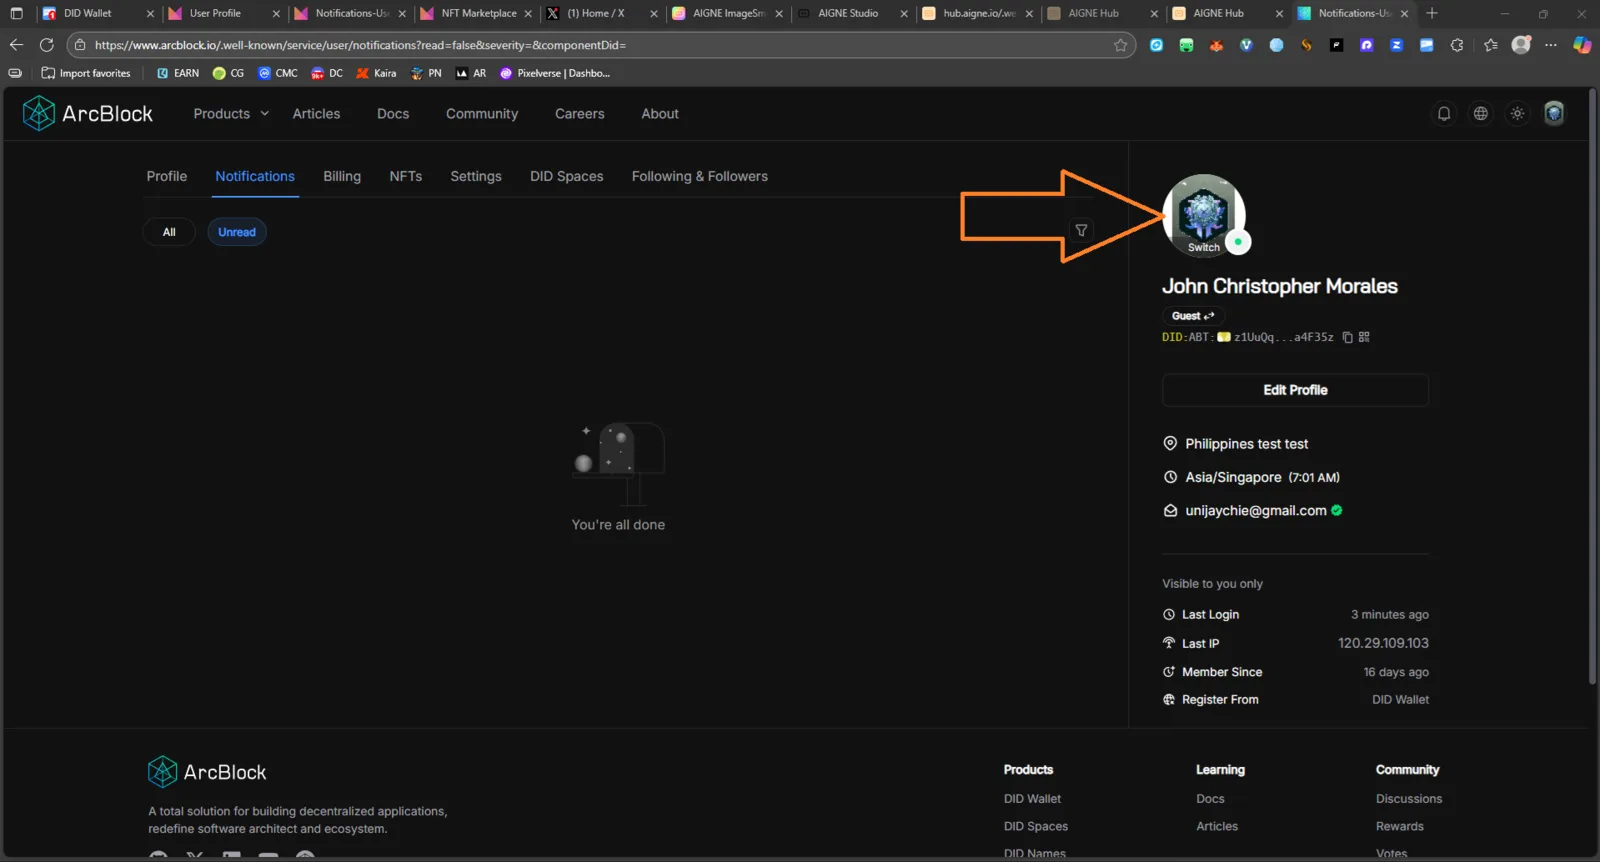The height and width of the screenshot is (862, 1600).
Task: Open a new browser tab
Action: click(1432, 13)
